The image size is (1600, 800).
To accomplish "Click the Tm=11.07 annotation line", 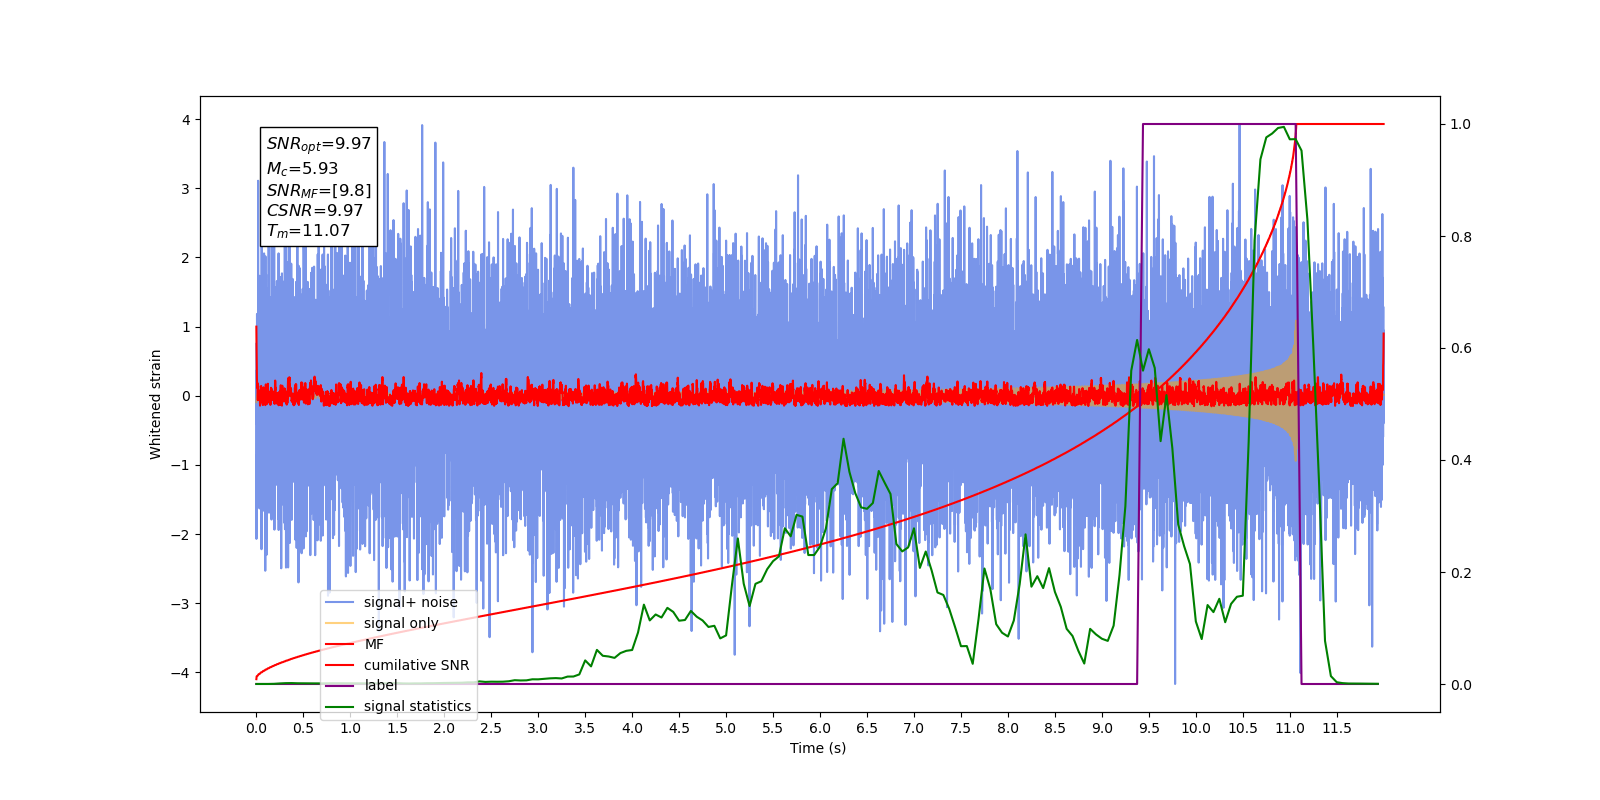I will pos(308,231).
